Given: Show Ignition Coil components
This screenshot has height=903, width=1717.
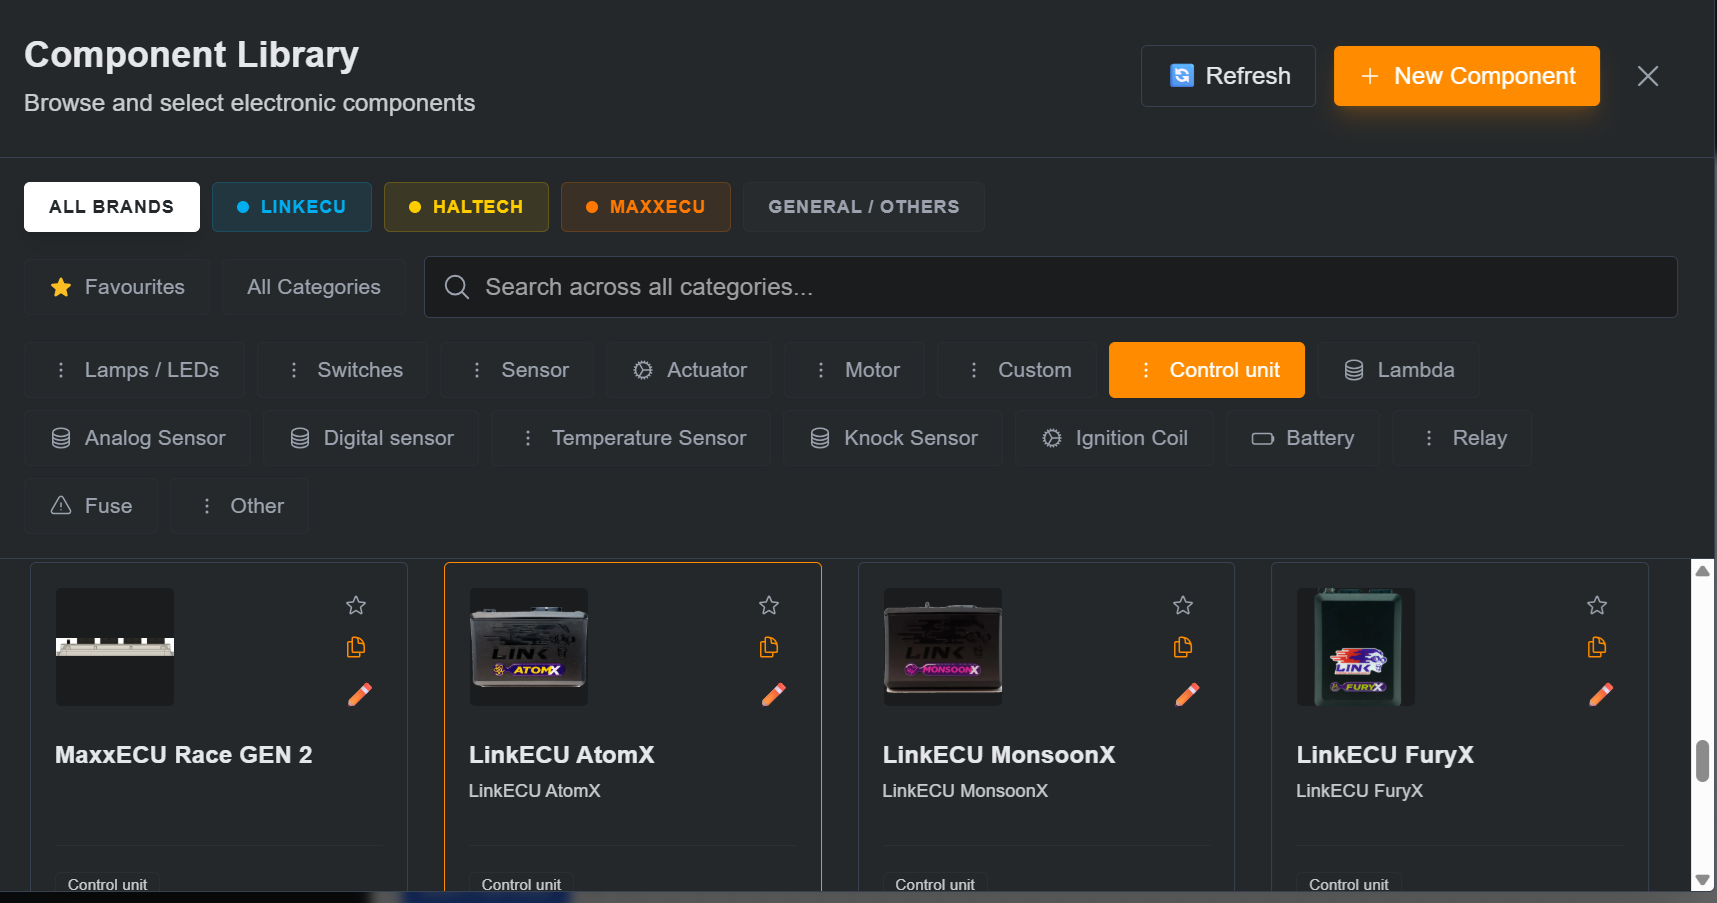Looking at the screenshot, I should [1114, 438].
